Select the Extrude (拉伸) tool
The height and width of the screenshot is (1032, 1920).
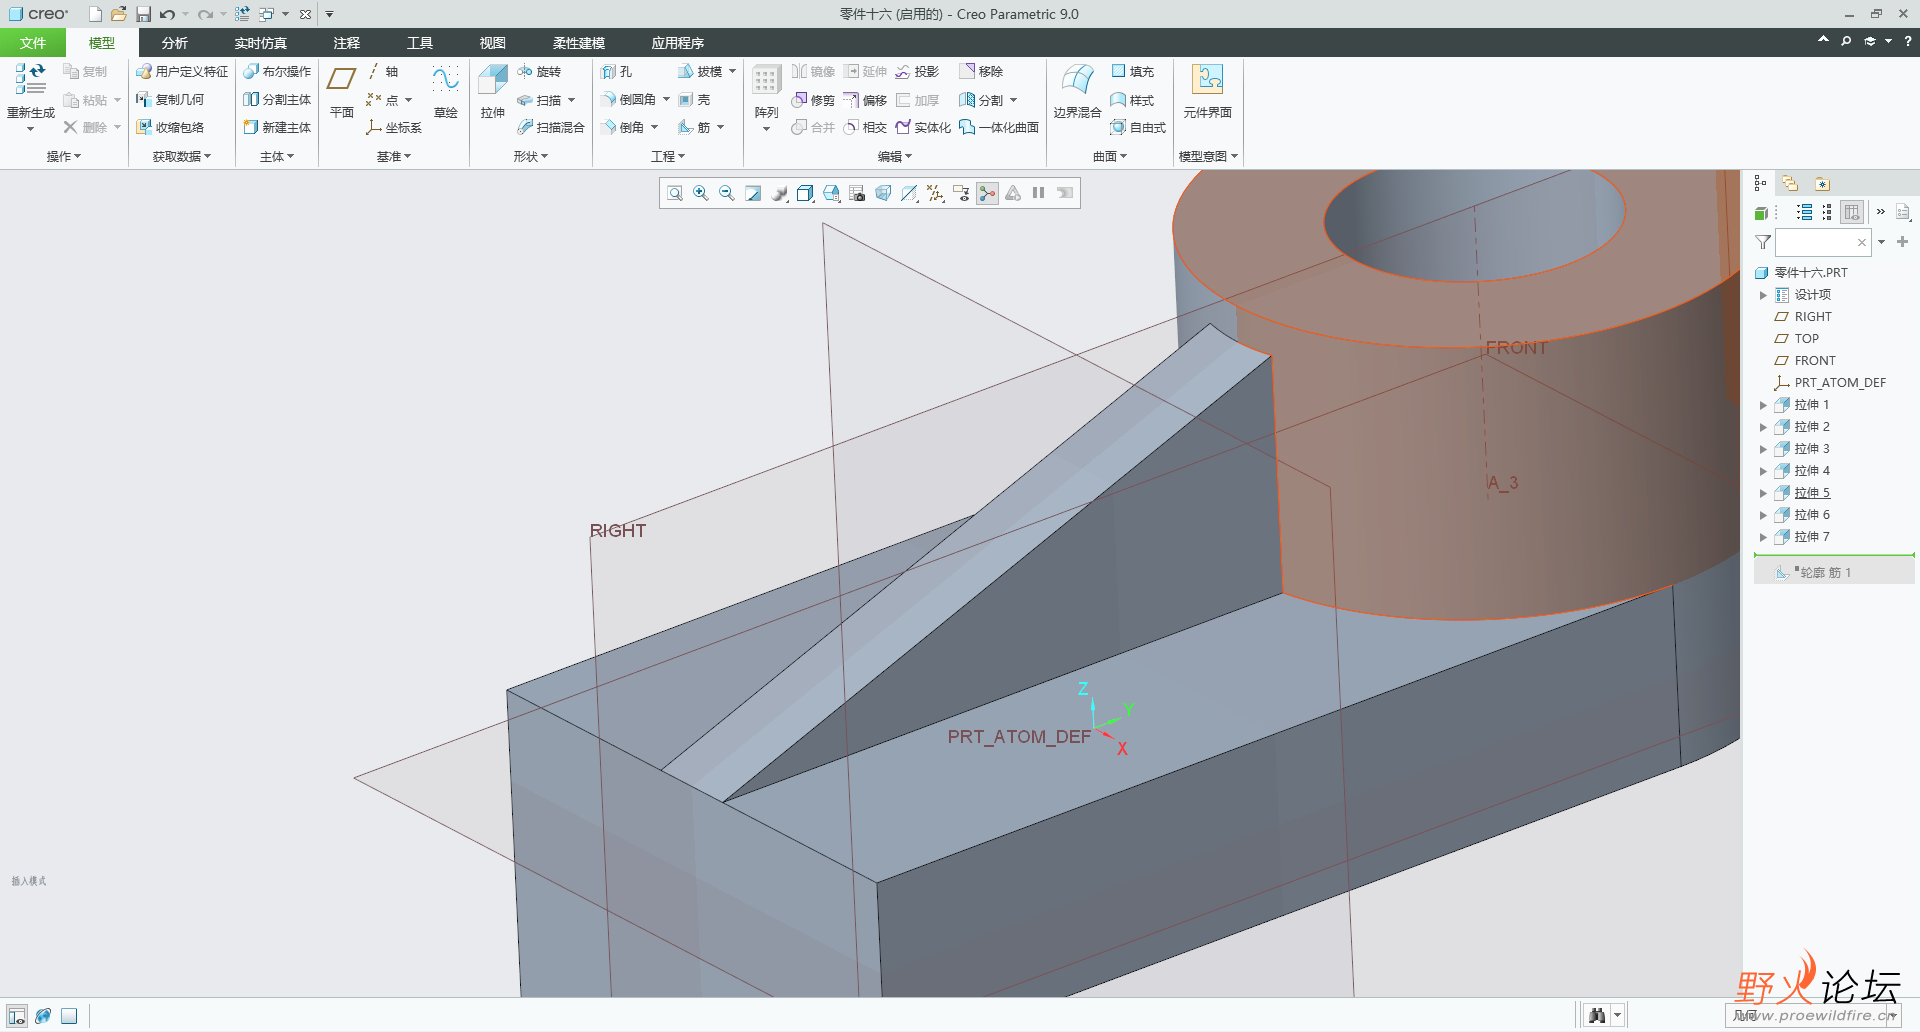493,92
